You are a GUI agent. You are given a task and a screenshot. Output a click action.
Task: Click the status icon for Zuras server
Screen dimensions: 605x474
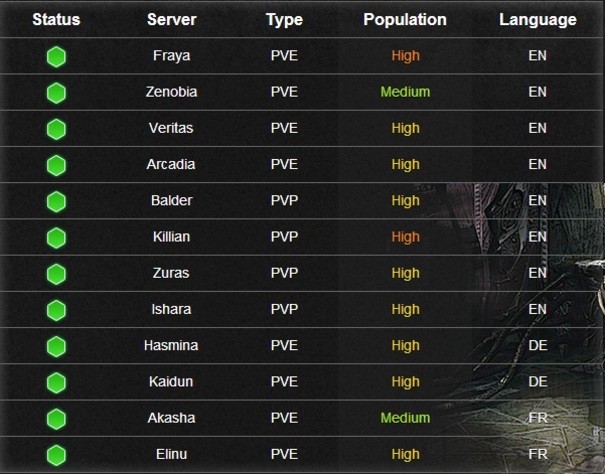tap(56, 274)
